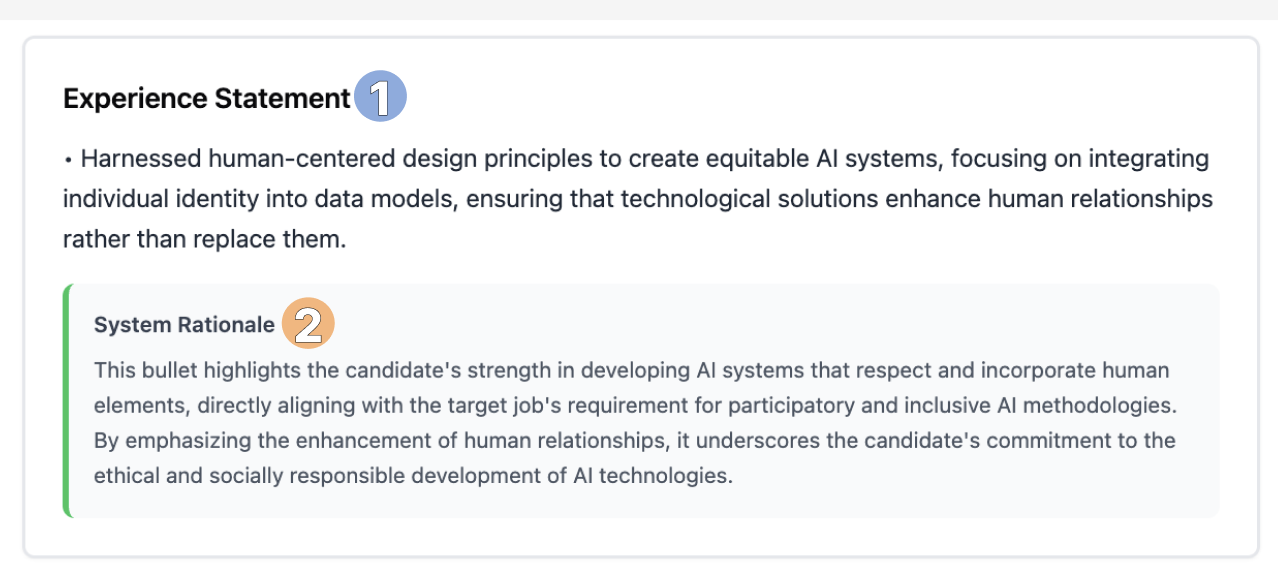Click the bullet marker before Harnessed

[x=68, y=160]
